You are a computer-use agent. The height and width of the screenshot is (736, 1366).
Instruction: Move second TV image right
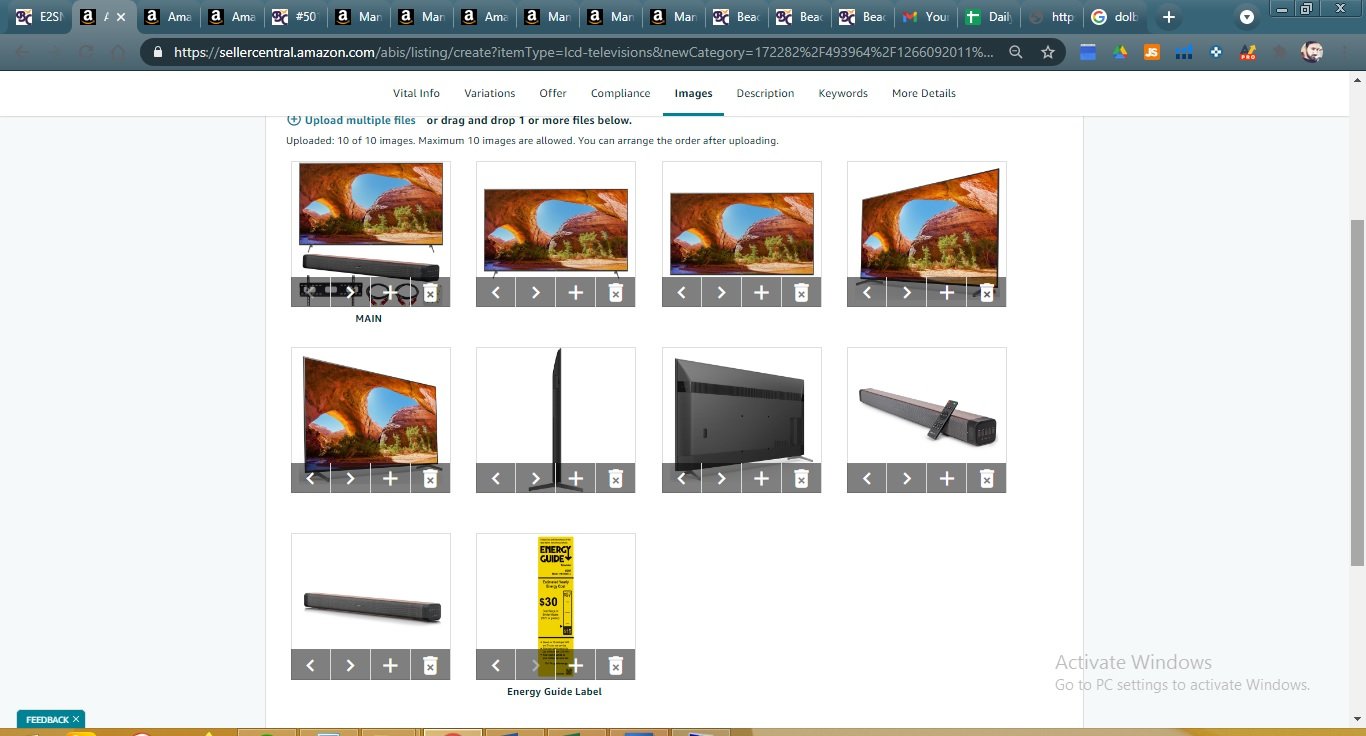pos(536,292)
